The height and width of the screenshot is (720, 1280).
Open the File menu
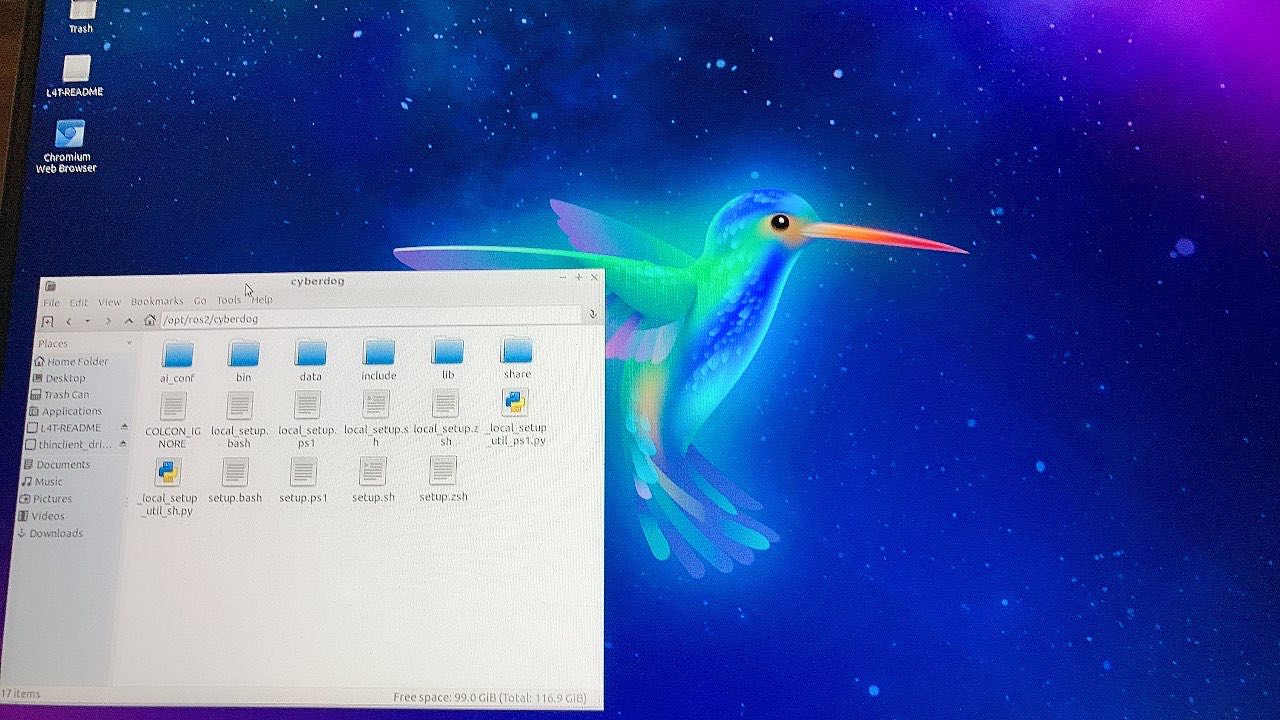51,302
